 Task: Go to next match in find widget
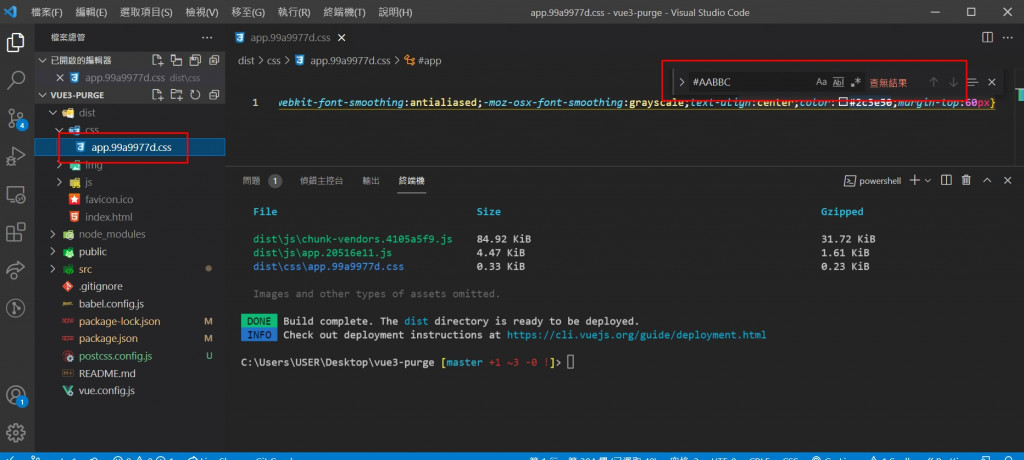(953, 82)
